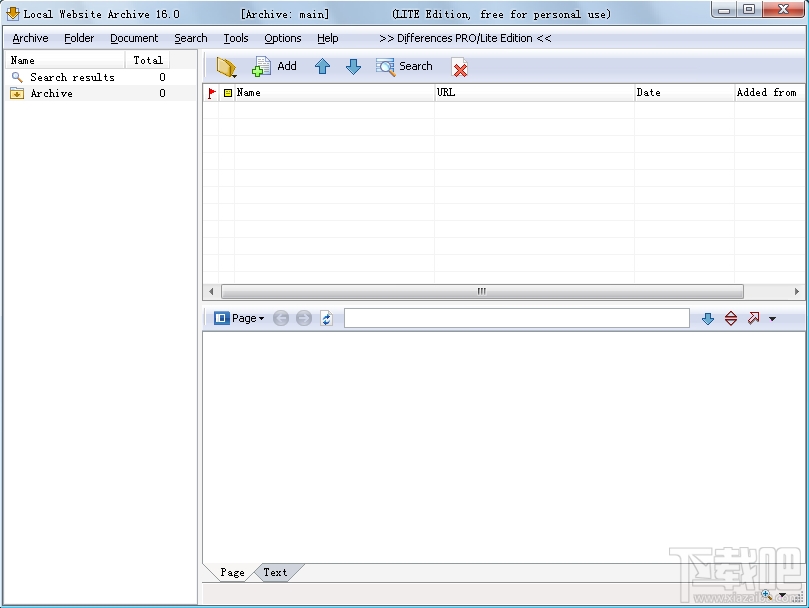The width and height of the screenshot is (809, 608).
Task: Switch to the Page tab
Action: coord(232,572)
